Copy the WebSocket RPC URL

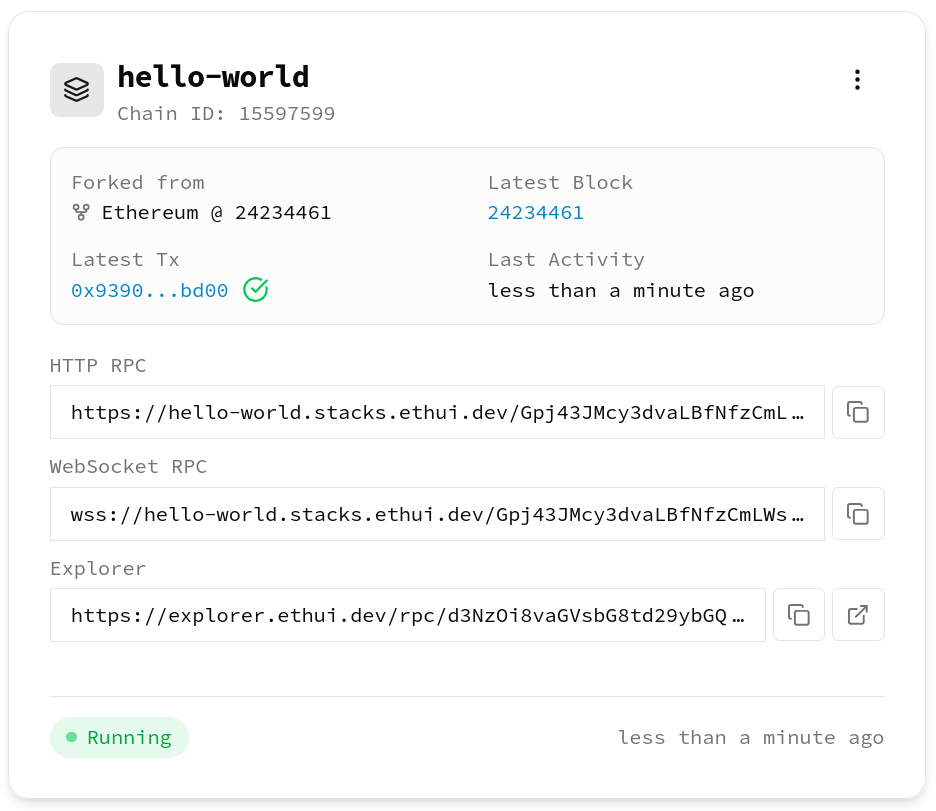pos(858,514)
